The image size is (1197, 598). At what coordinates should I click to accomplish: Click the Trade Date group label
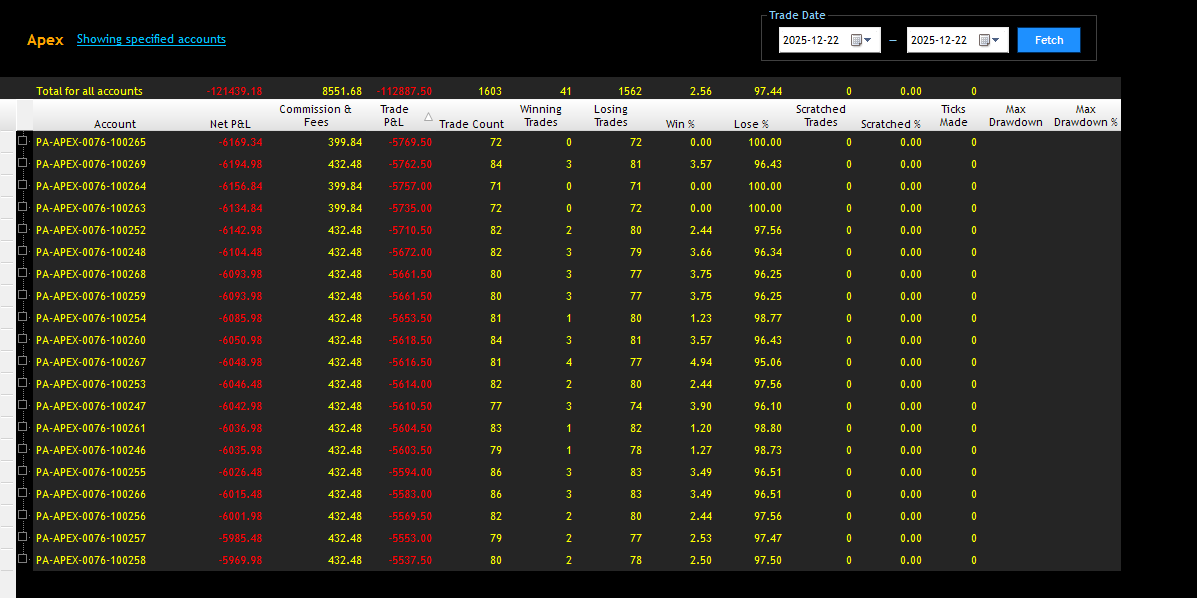(x=797, y=15)
